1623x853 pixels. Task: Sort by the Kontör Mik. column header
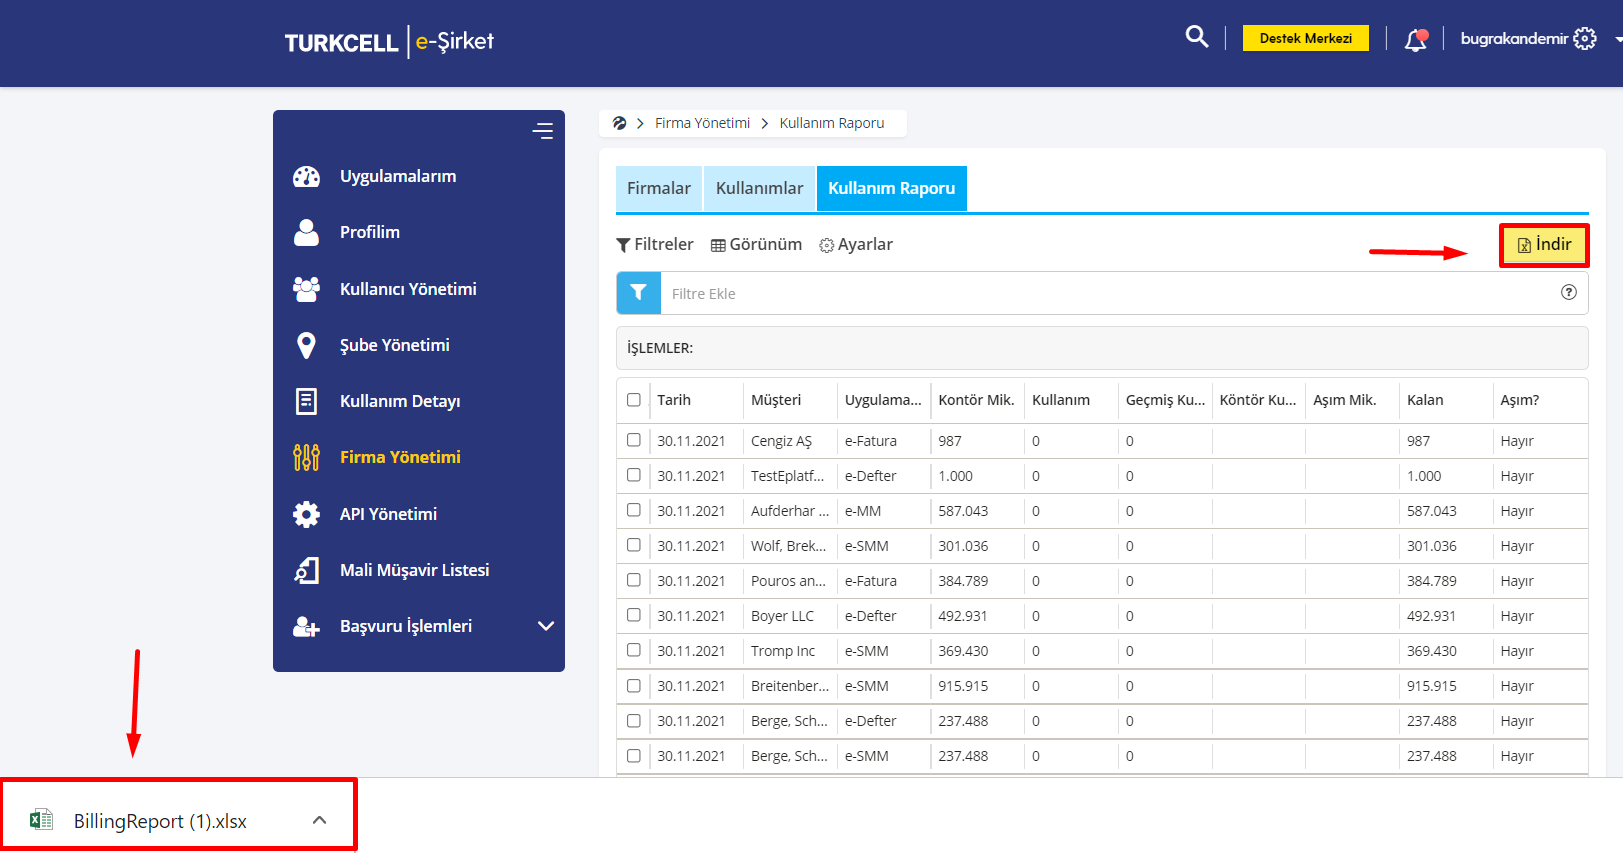pyautogui.click(x=976, y=400)
